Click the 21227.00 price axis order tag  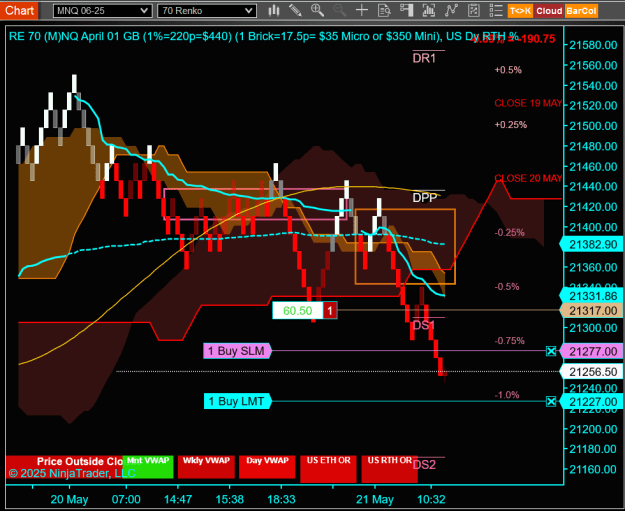coord(592,402)
